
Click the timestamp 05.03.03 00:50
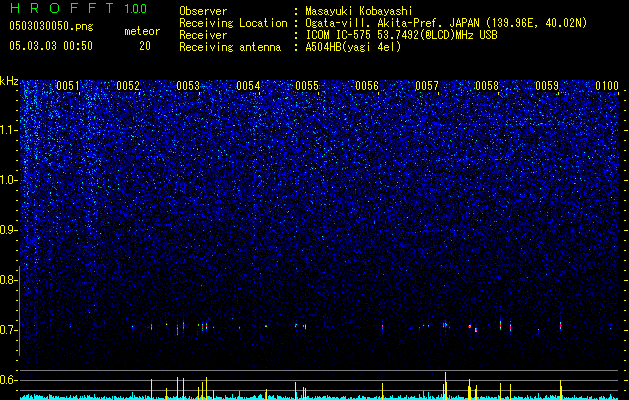coord(51,46)
